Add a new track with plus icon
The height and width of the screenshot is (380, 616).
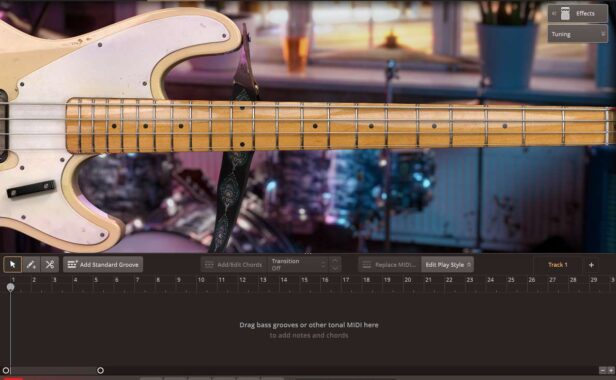coord(591,265)
